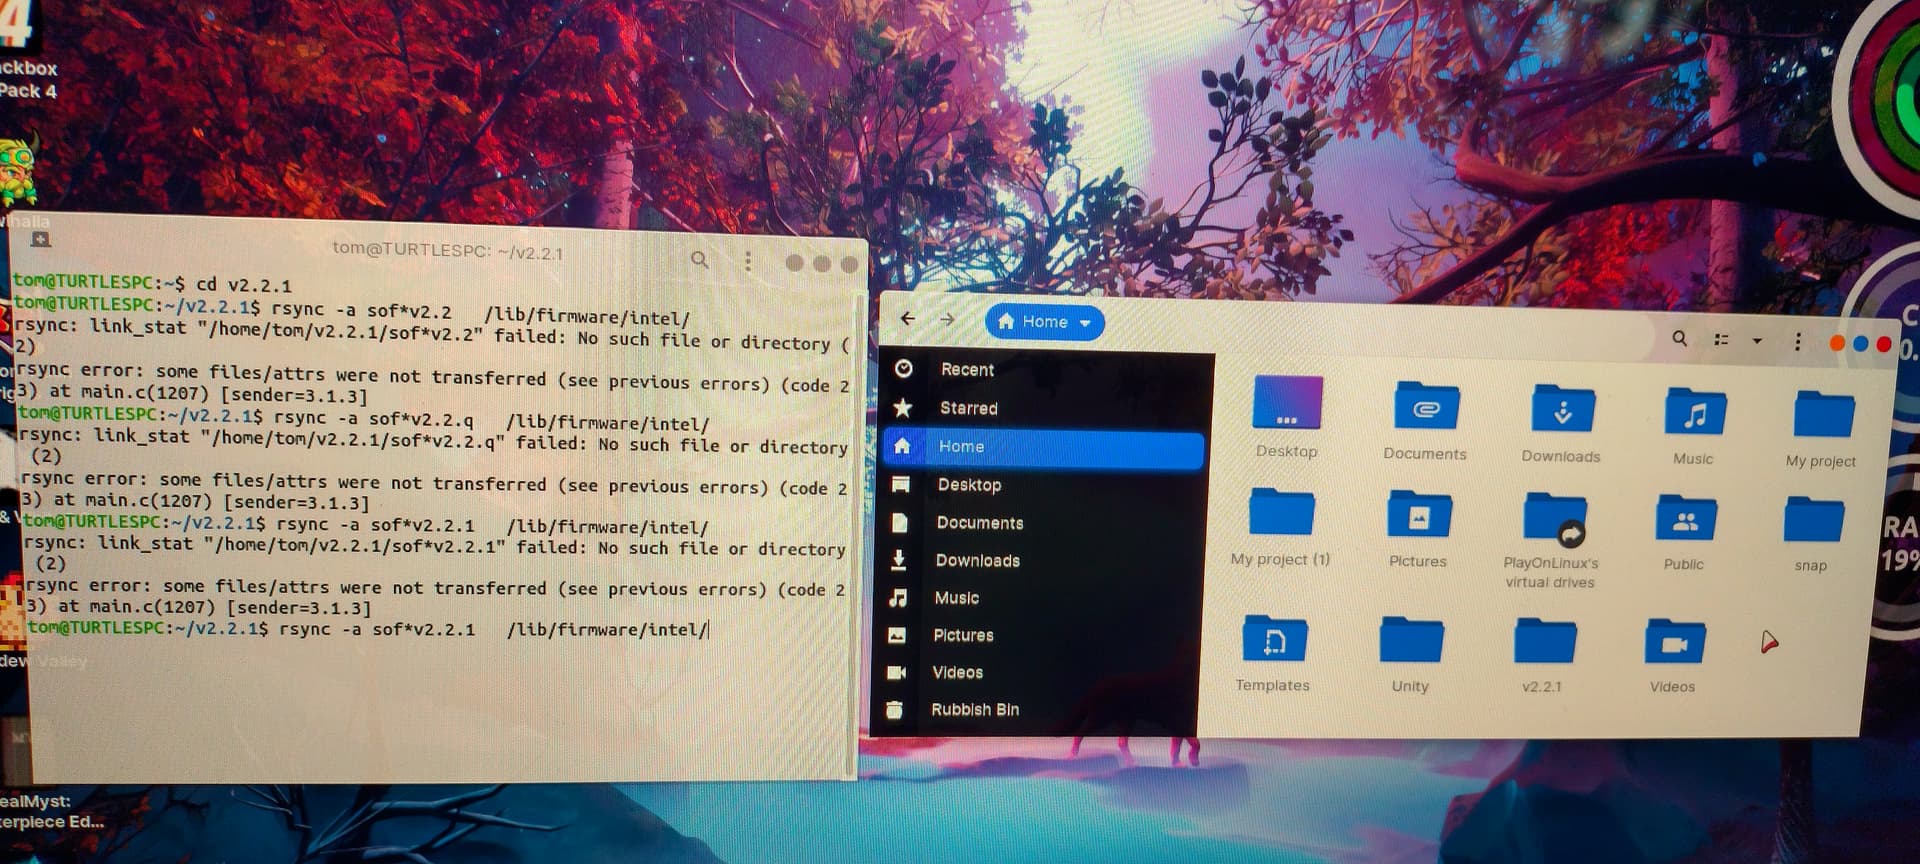Viewport: 1920px width, 864px height.
Task: Click the 'Pack 4' desktop shortcut label
Action: coord(28,91)
